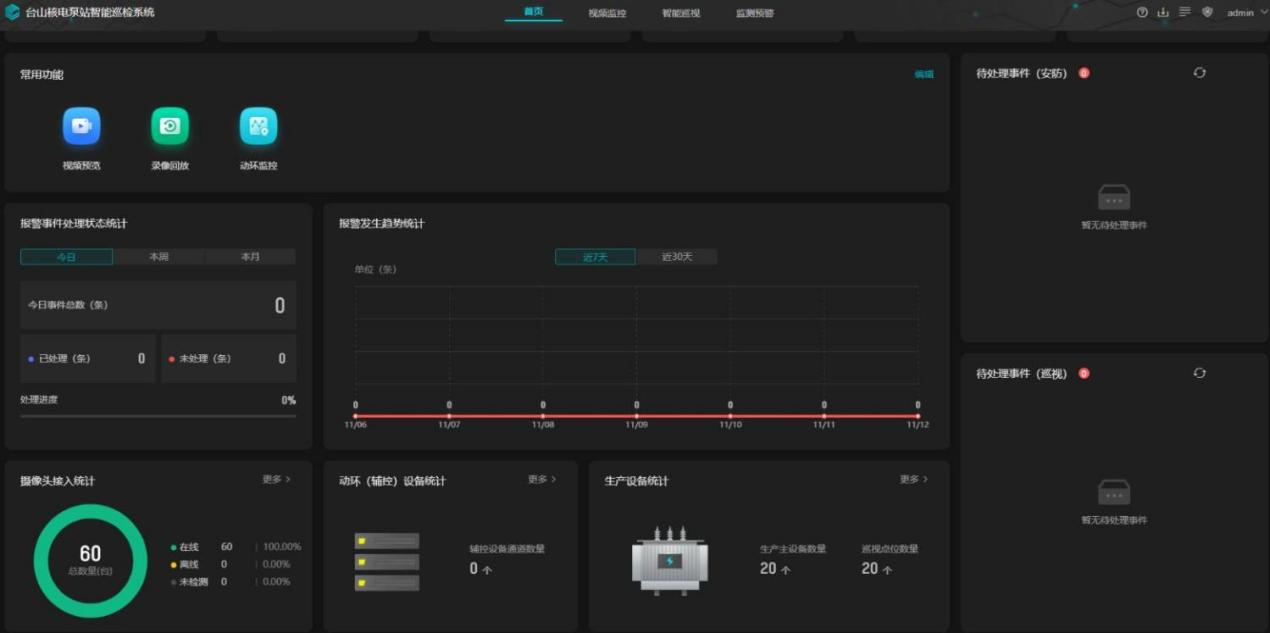
Task: Expand 更多 in 摄像头接入统计 panel
Action: pos(276,480)
